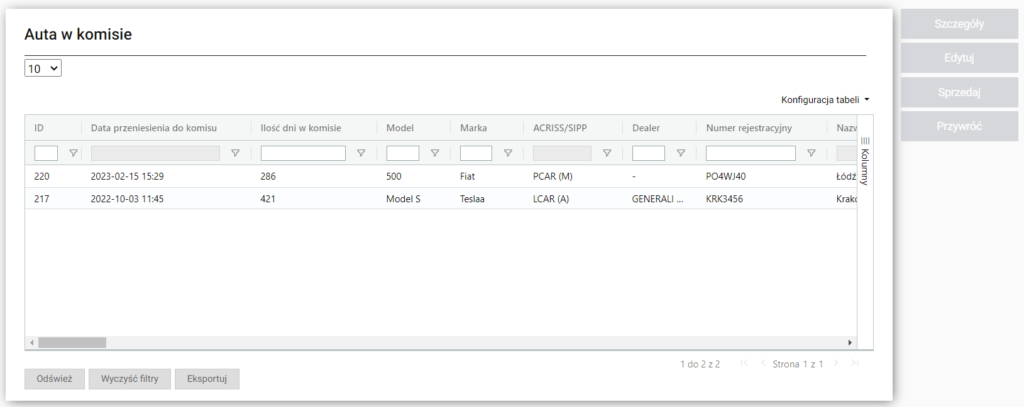1024x407 pixels.
Task: Open the Kolumny side panel
Action: 865,160
